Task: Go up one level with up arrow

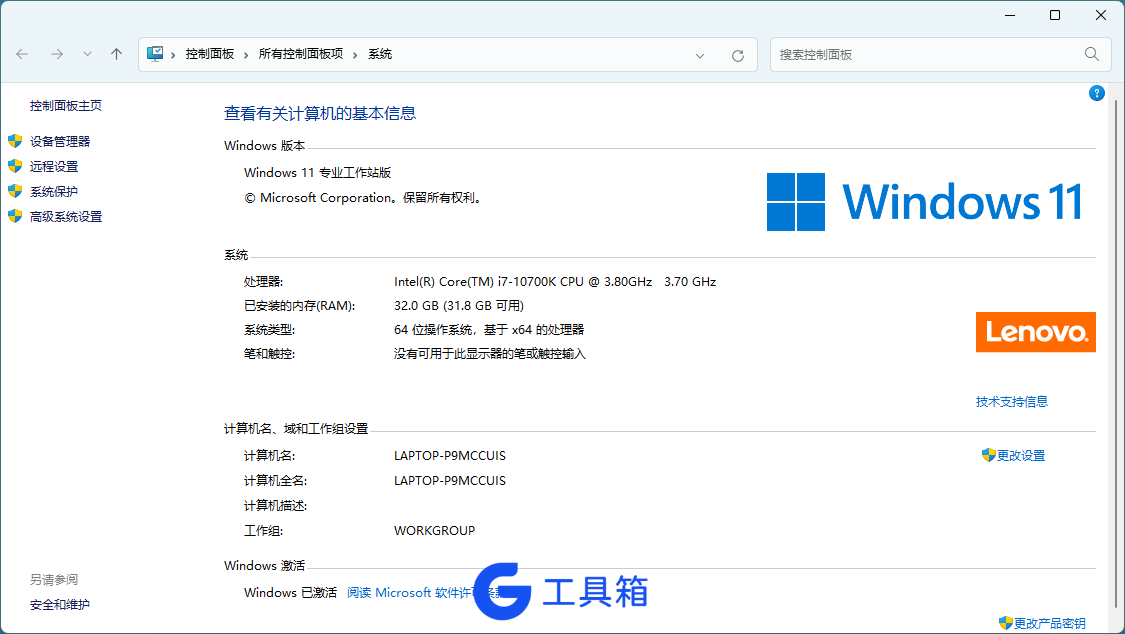Action: tap(116, 55)
